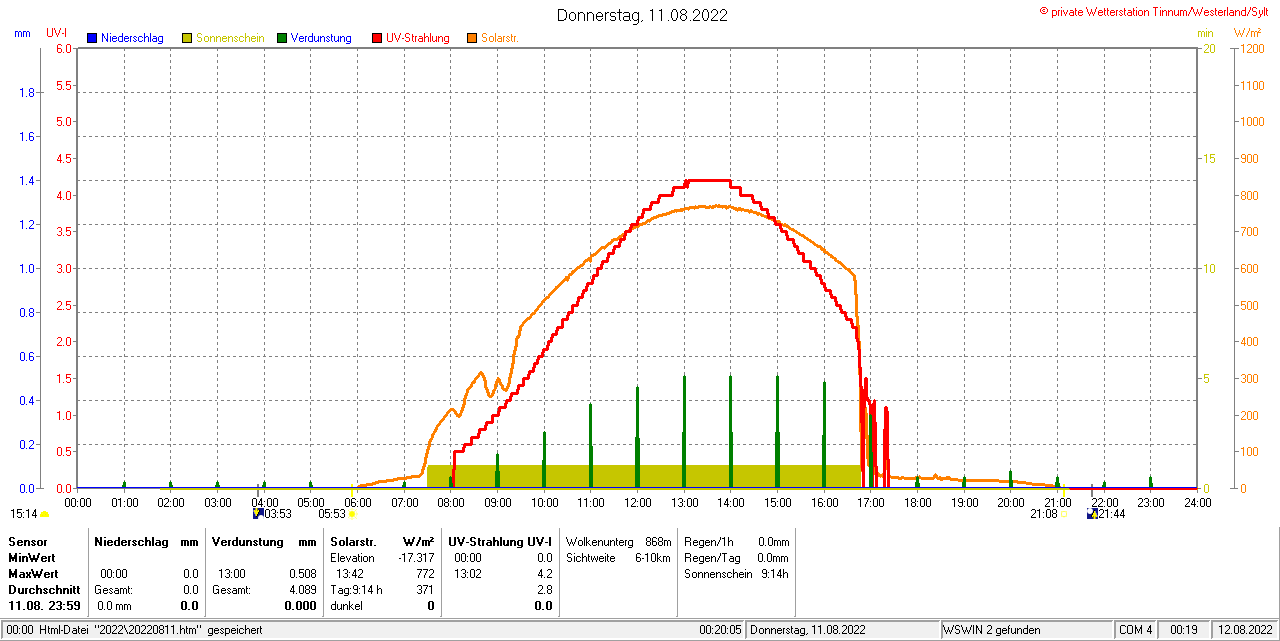Click the sun icon next to 15:14
Screen dimensions: 1280x641
tap(44, 515)
